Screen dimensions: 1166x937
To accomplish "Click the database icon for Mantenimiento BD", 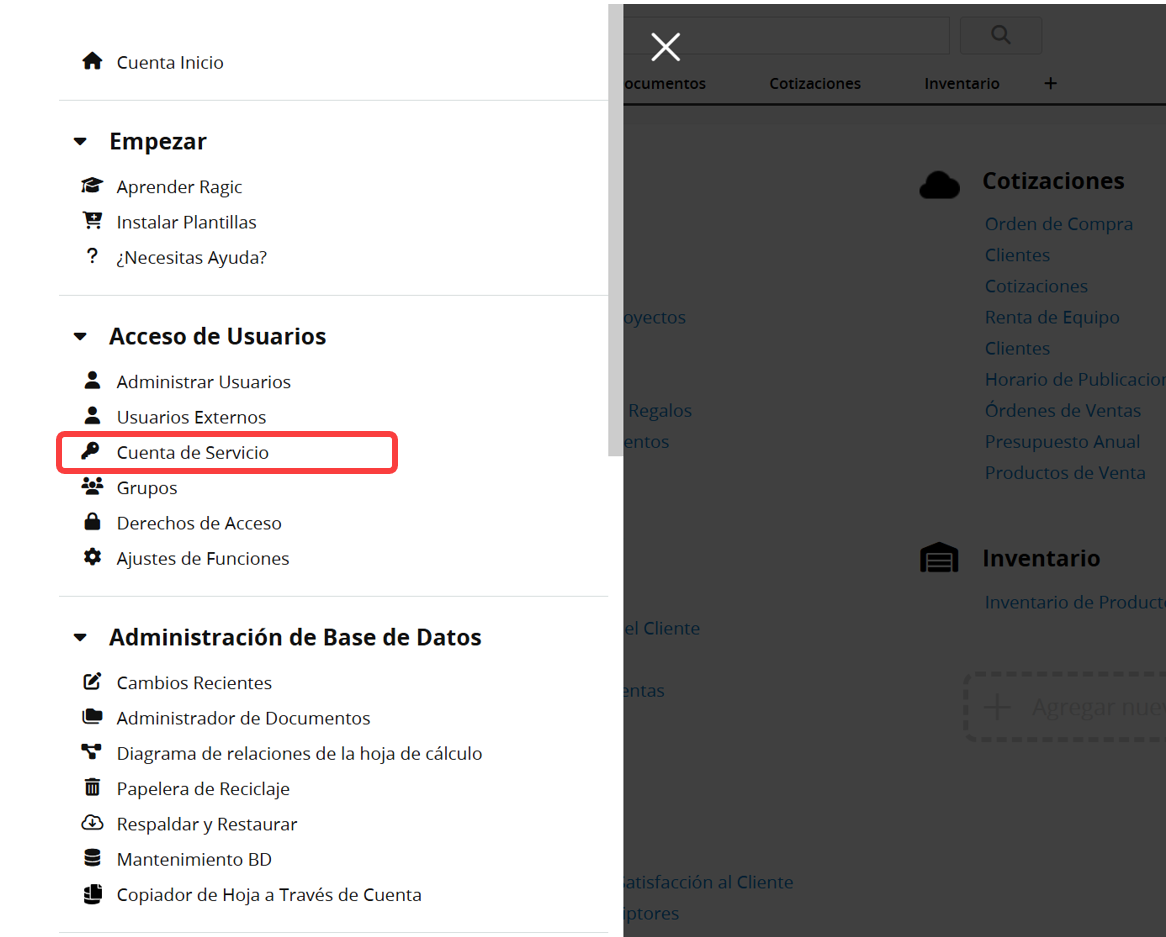I will point(92,859).
